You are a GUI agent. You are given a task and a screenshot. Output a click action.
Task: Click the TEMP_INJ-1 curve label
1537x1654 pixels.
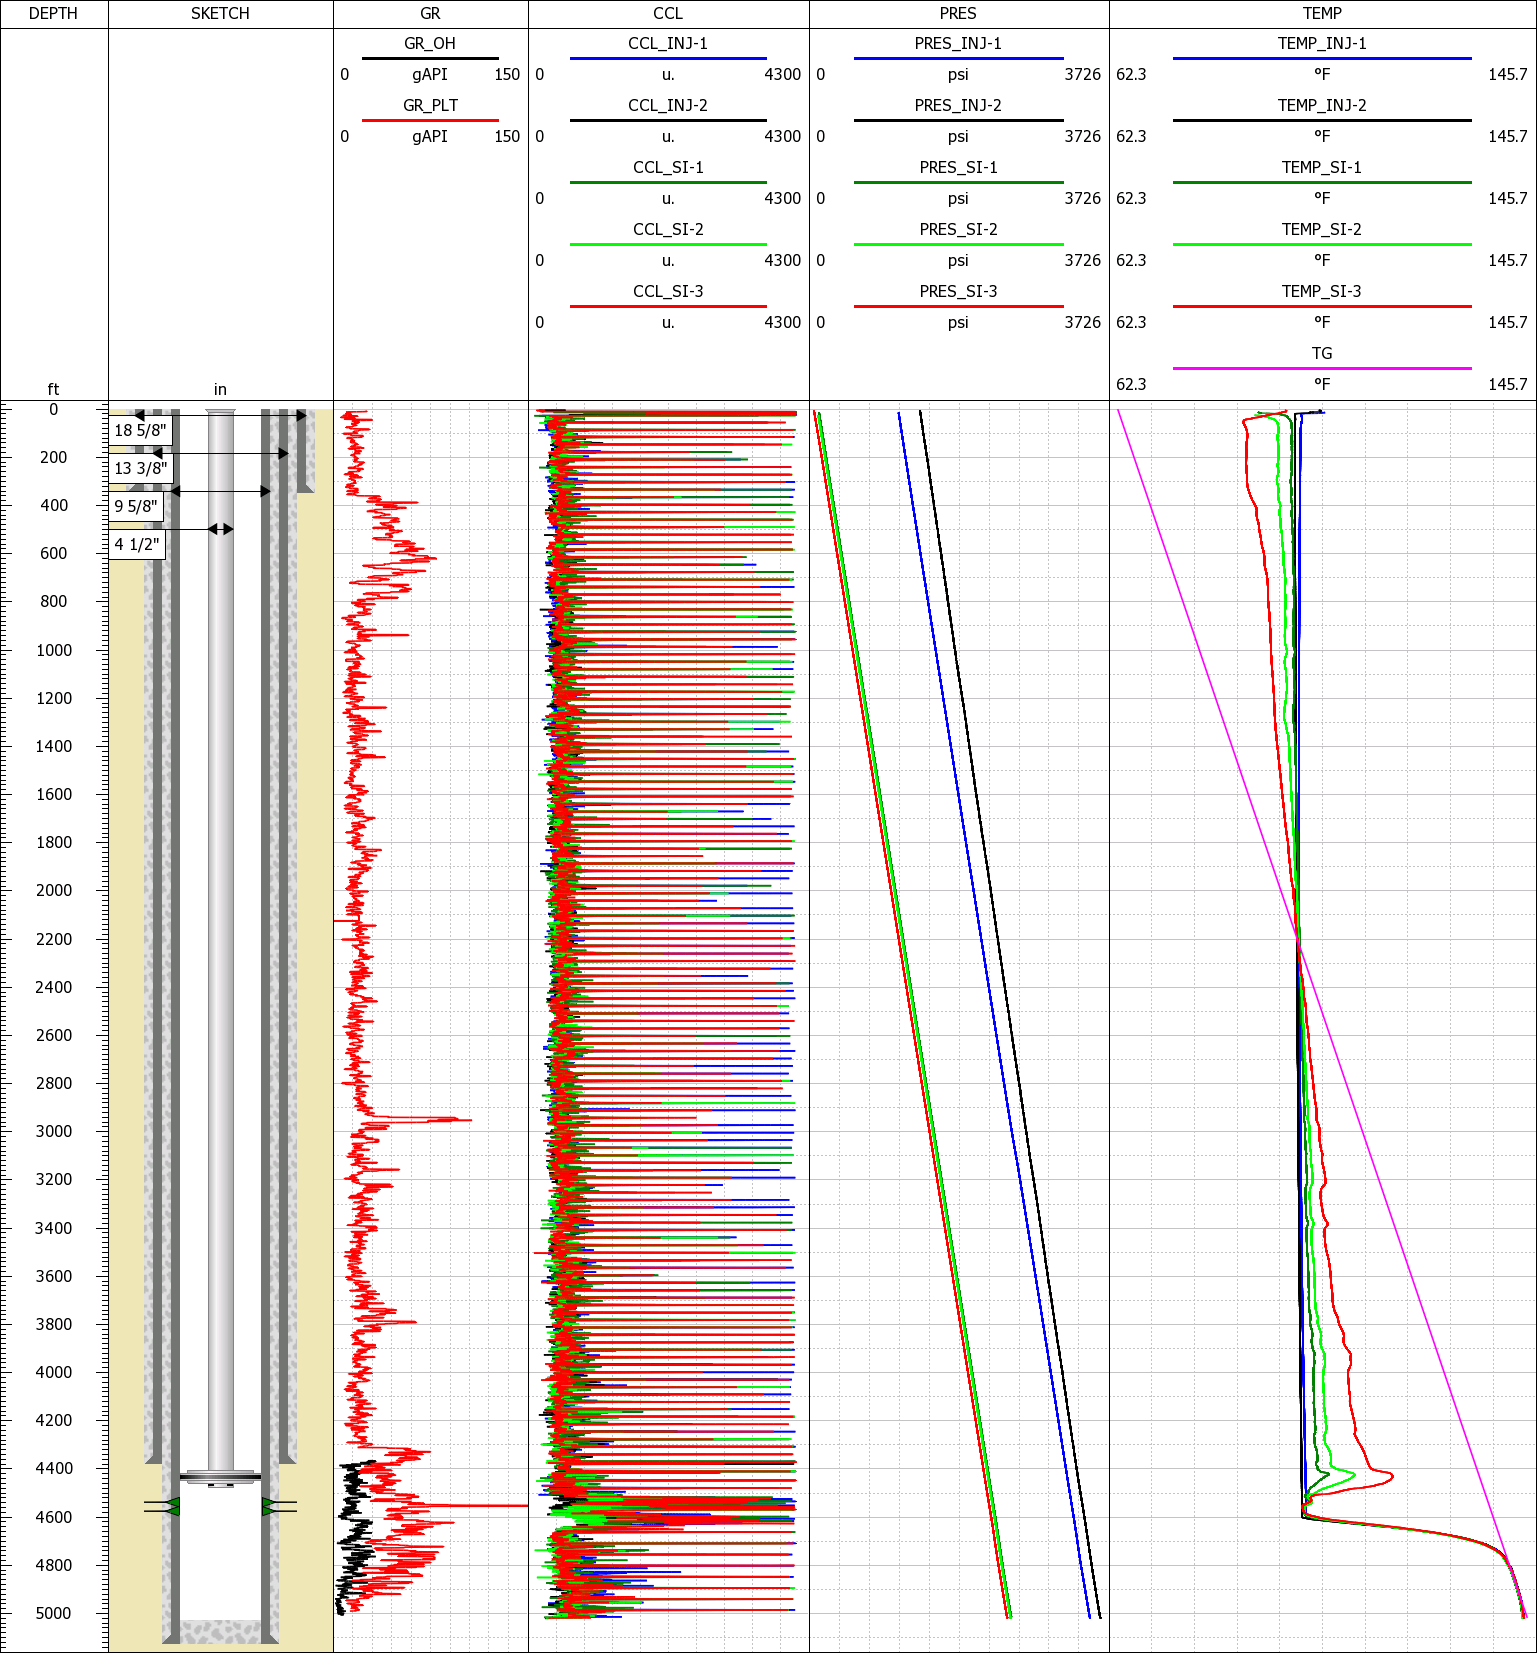[x=1322, y=43]
